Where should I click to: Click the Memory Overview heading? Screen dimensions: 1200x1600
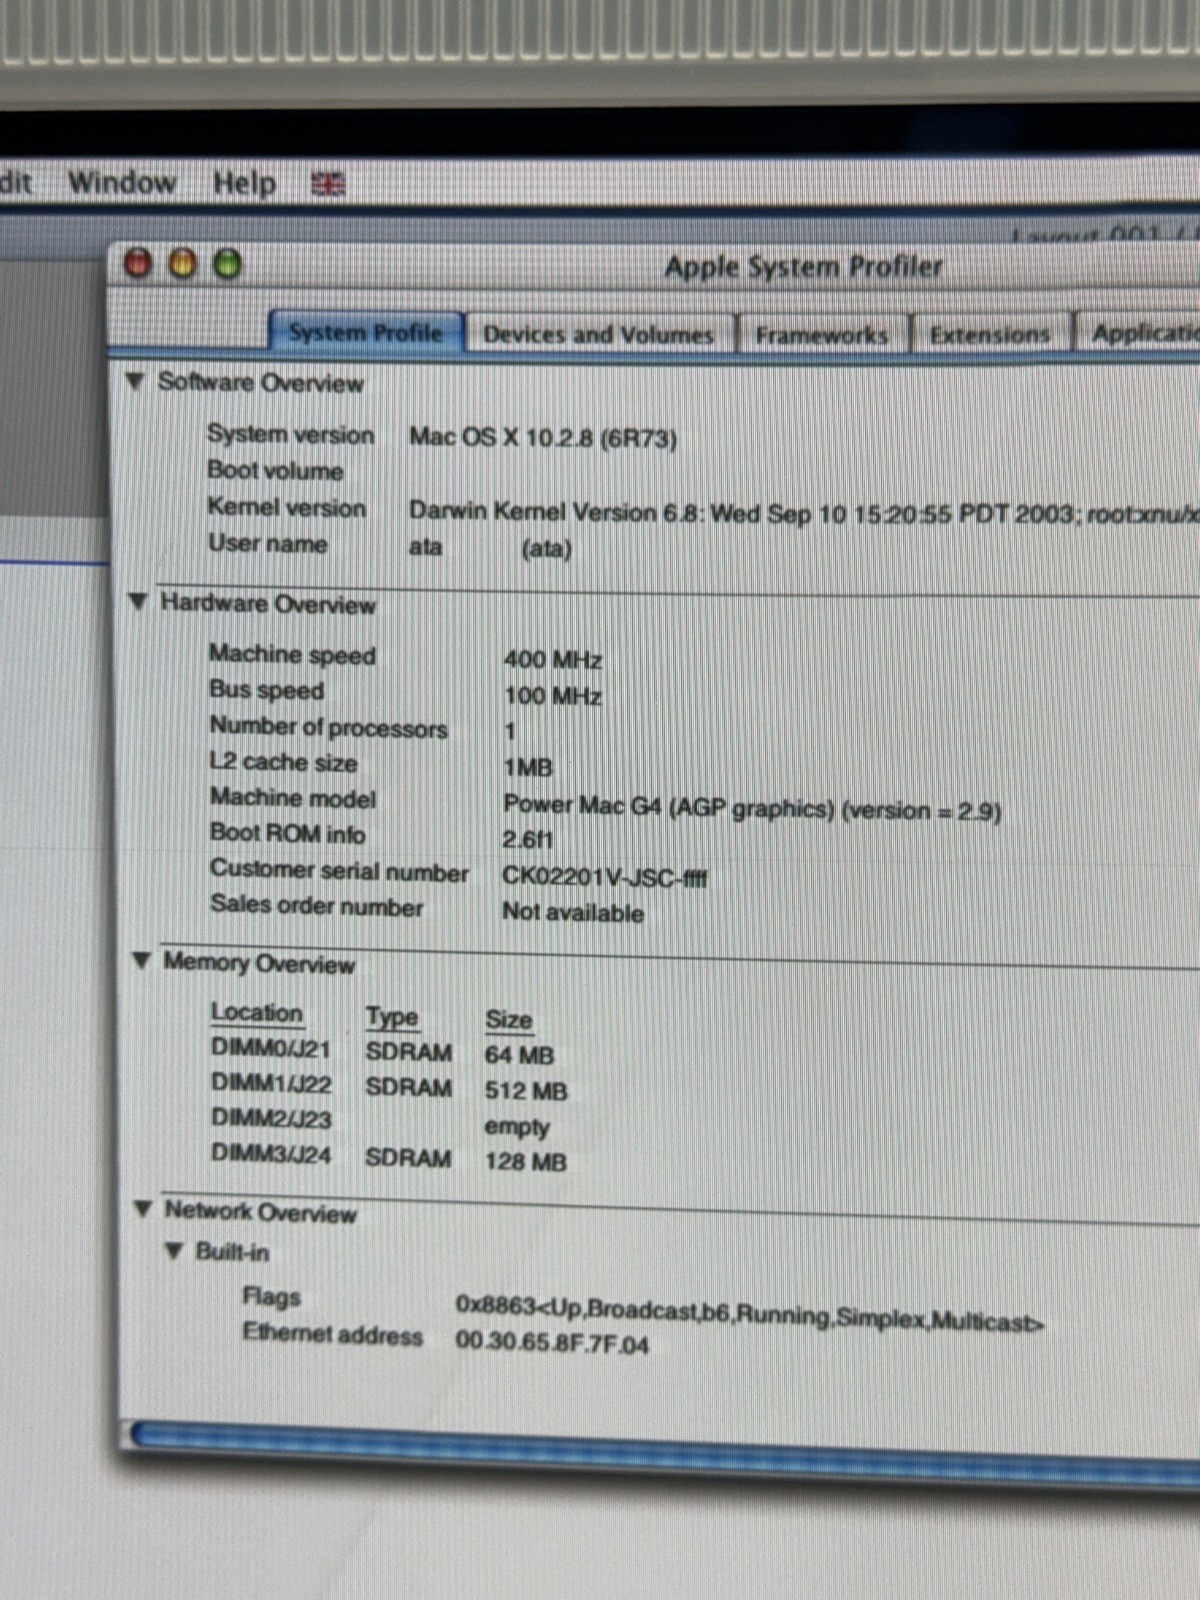[x=259, y=963]
